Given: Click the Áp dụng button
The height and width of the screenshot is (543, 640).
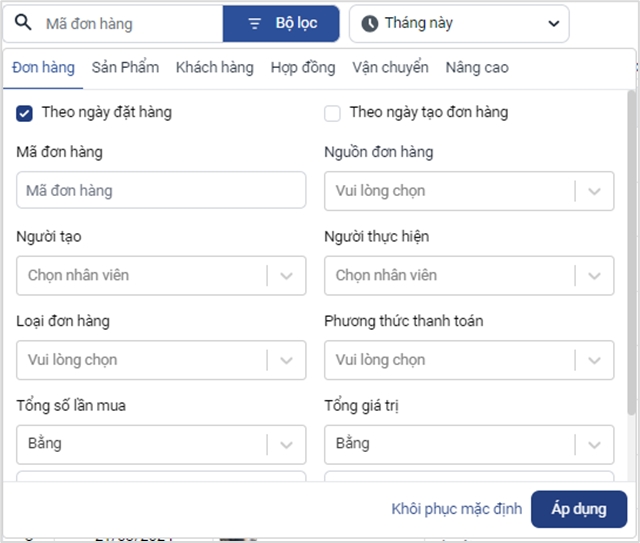Looking at the screenshot, I should coord(579,509).
